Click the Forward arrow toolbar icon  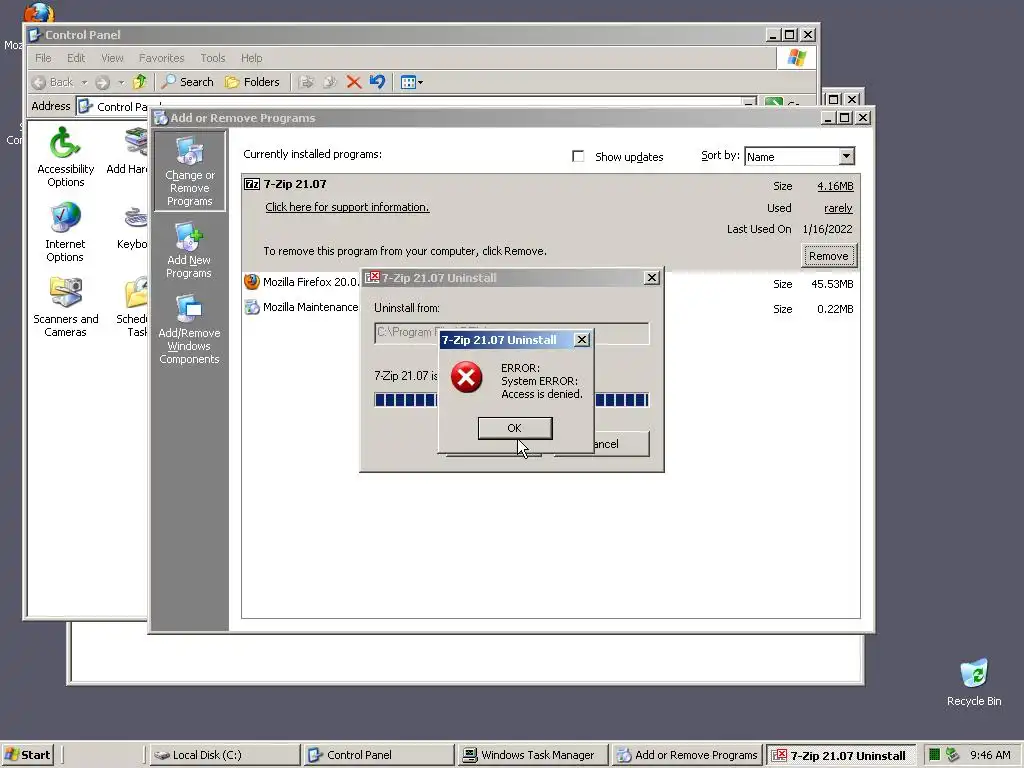coord(103,82)
